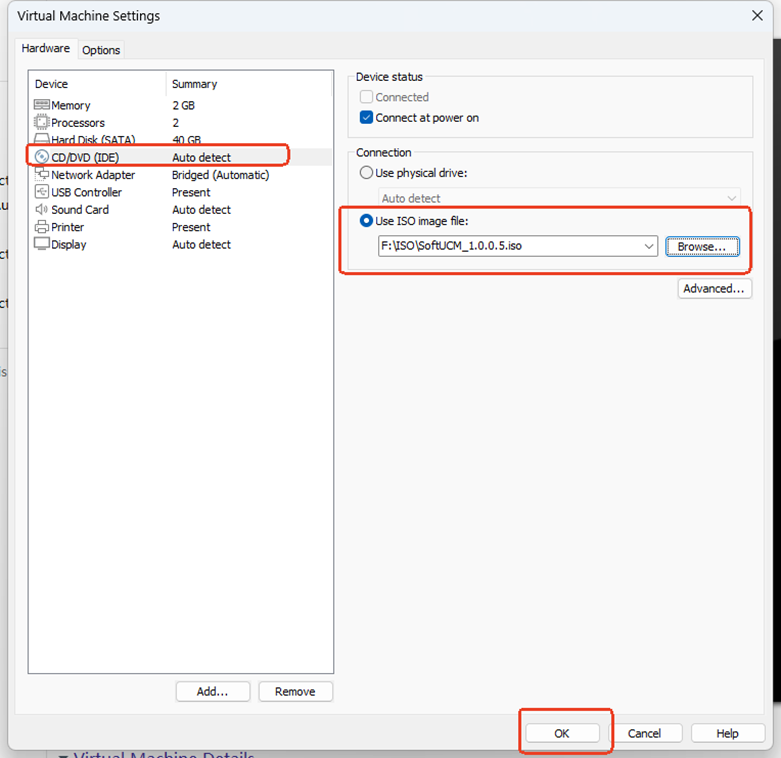Screen dimensions: 781x758
Task: Click Printer's Present summary value
Action: pyautogui.click(x=191, y=227)
